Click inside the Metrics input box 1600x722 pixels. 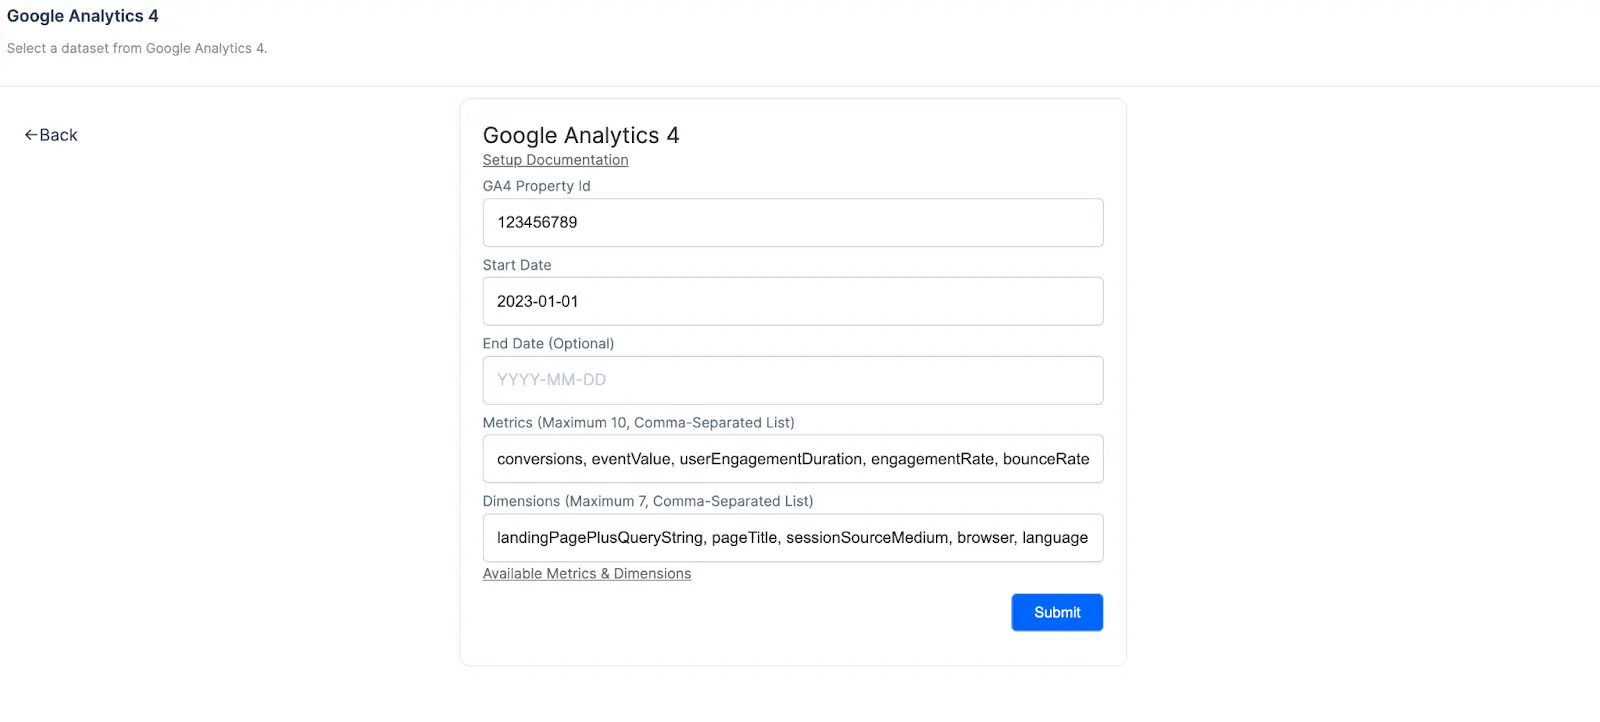[792, 458]
